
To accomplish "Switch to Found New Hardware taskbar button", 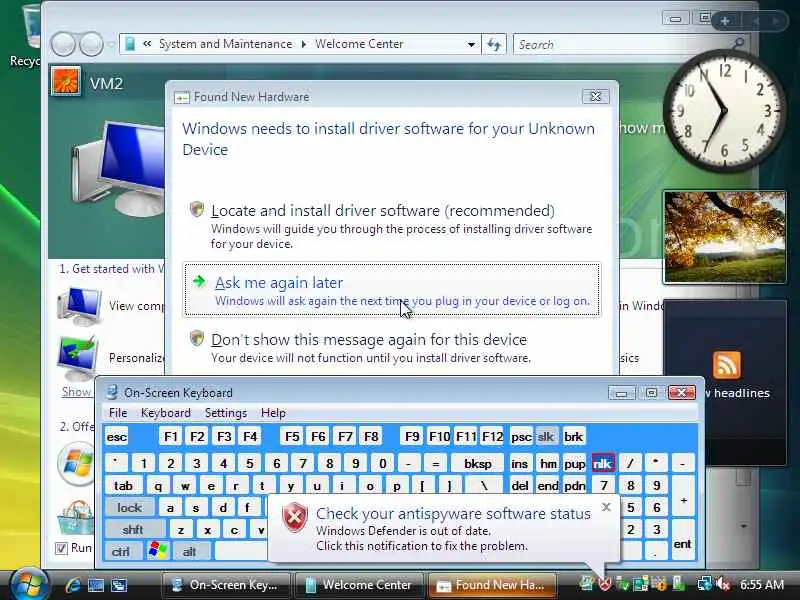I will (x=492, y=585).
